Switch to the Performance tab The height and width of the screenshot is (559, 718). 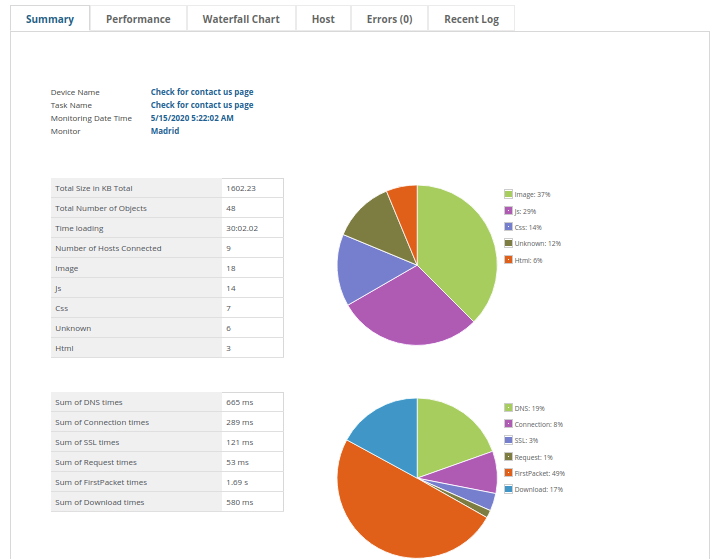tap(138, 19)
